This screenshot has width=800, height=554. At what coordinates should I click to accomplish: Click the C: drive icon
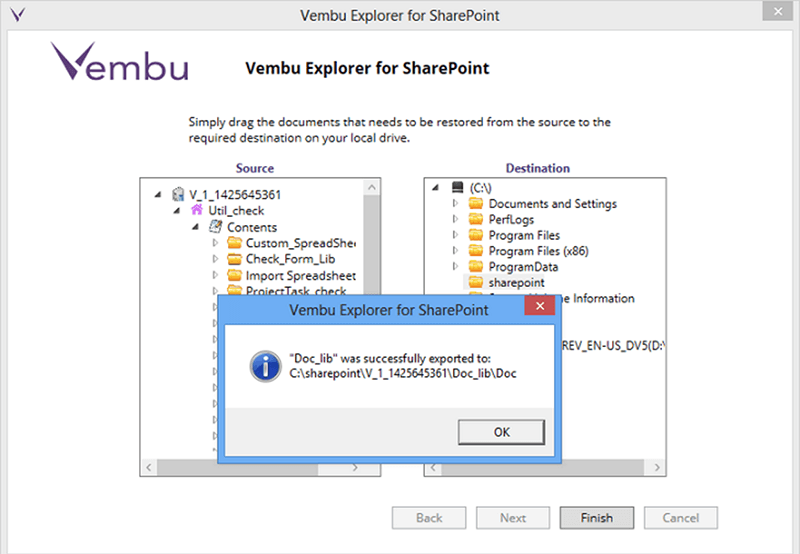tap(458, 187)
